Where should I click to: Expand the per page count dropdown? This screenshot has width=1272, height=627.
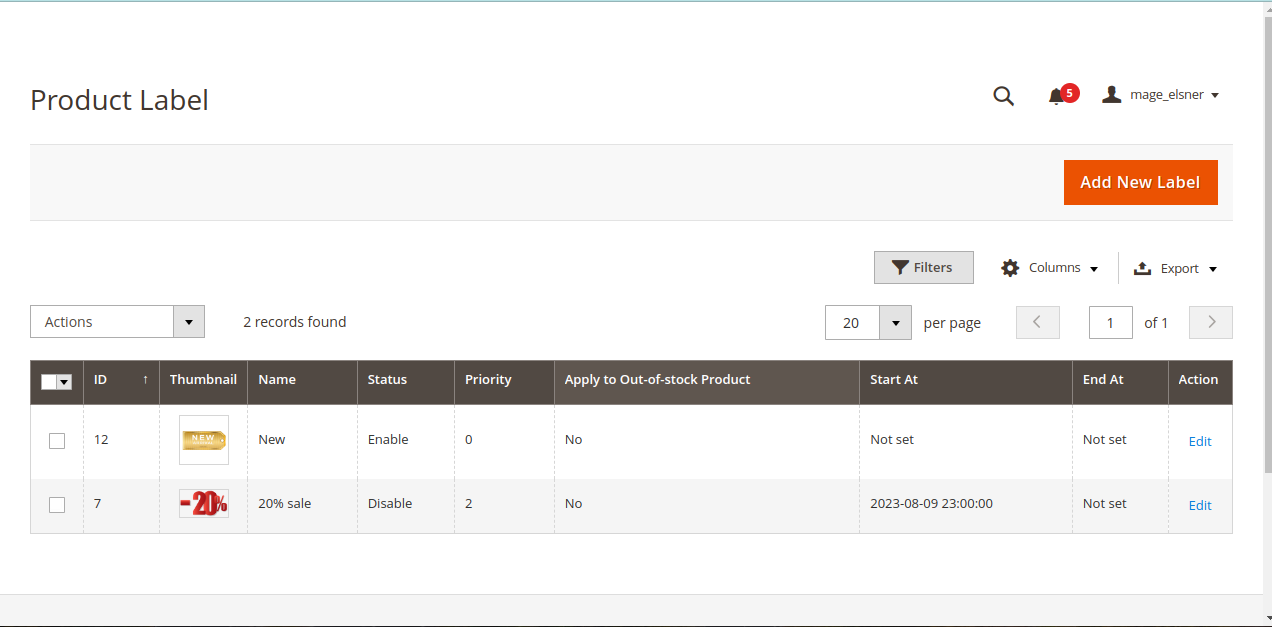(x=895, y=323)
